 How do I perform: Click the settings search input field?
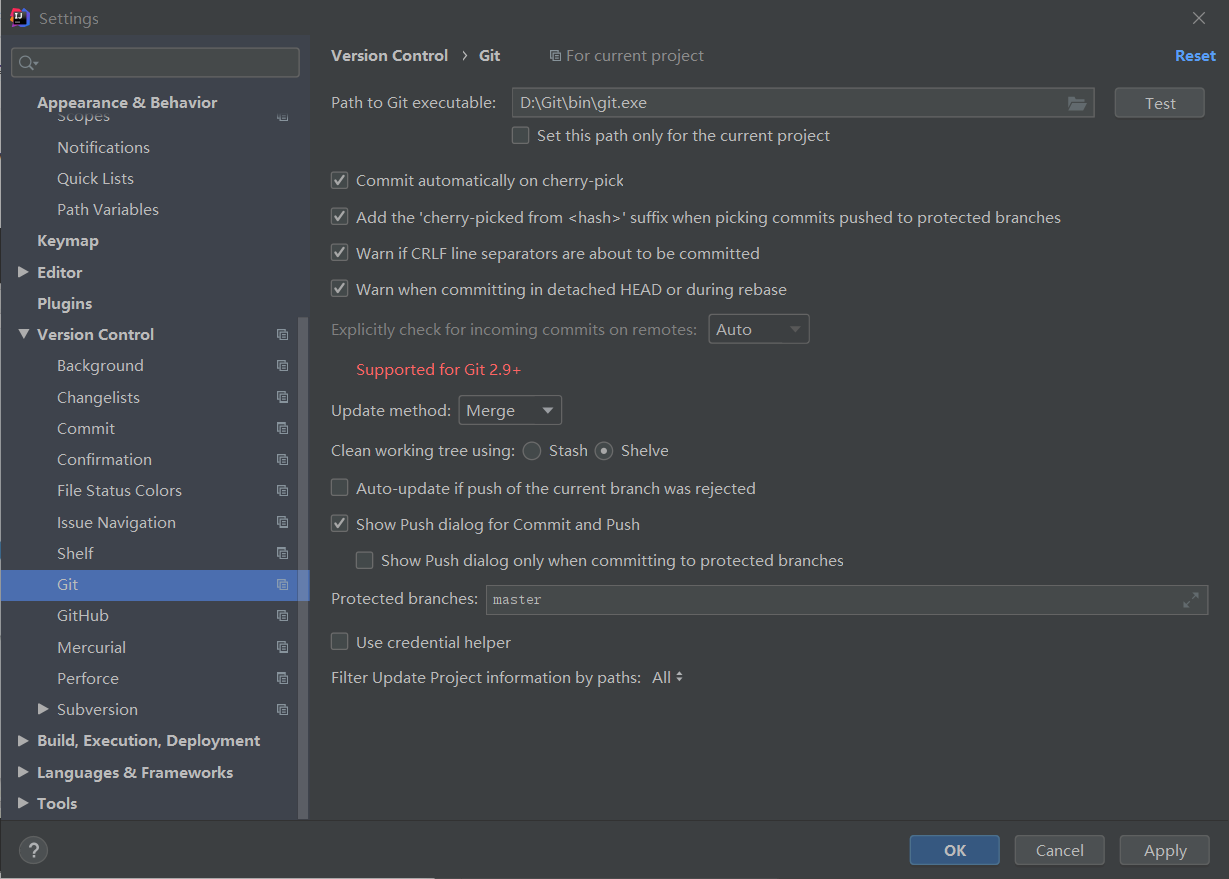(155, 63)
